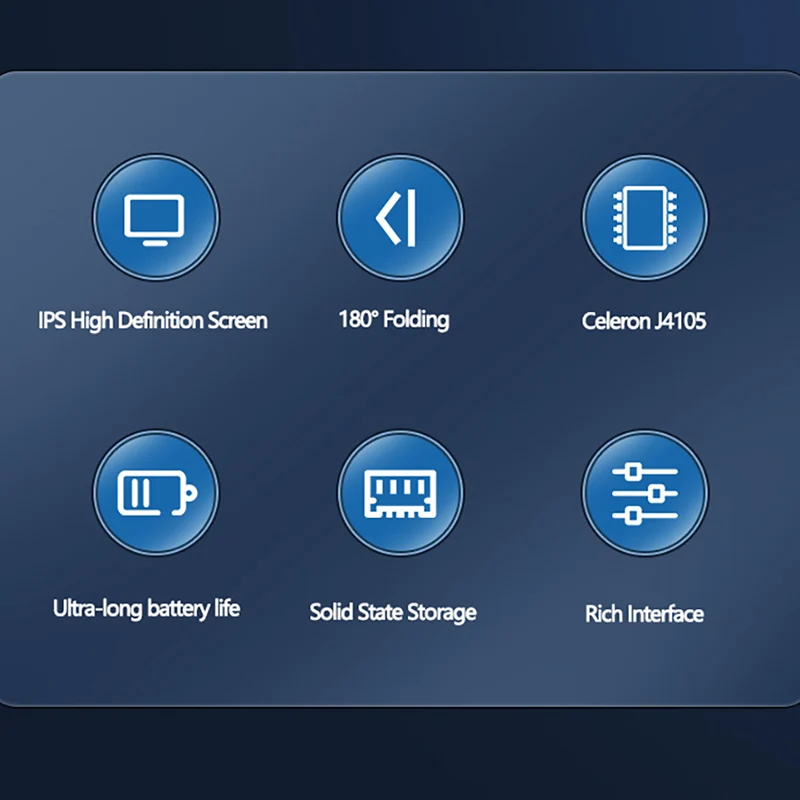Click the Ultra-long battery life label

(146, 609)
